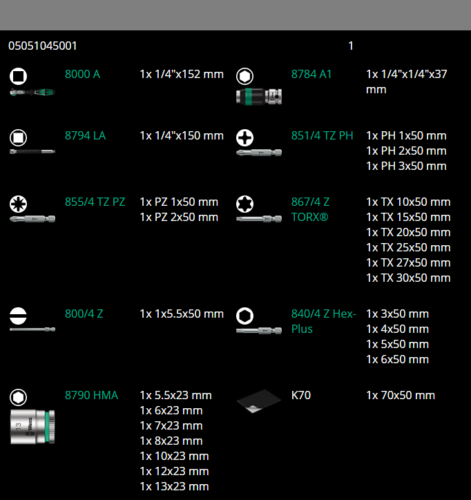Select the Pozidriv star icon
471x500 pixels.
tap(18, 204)
